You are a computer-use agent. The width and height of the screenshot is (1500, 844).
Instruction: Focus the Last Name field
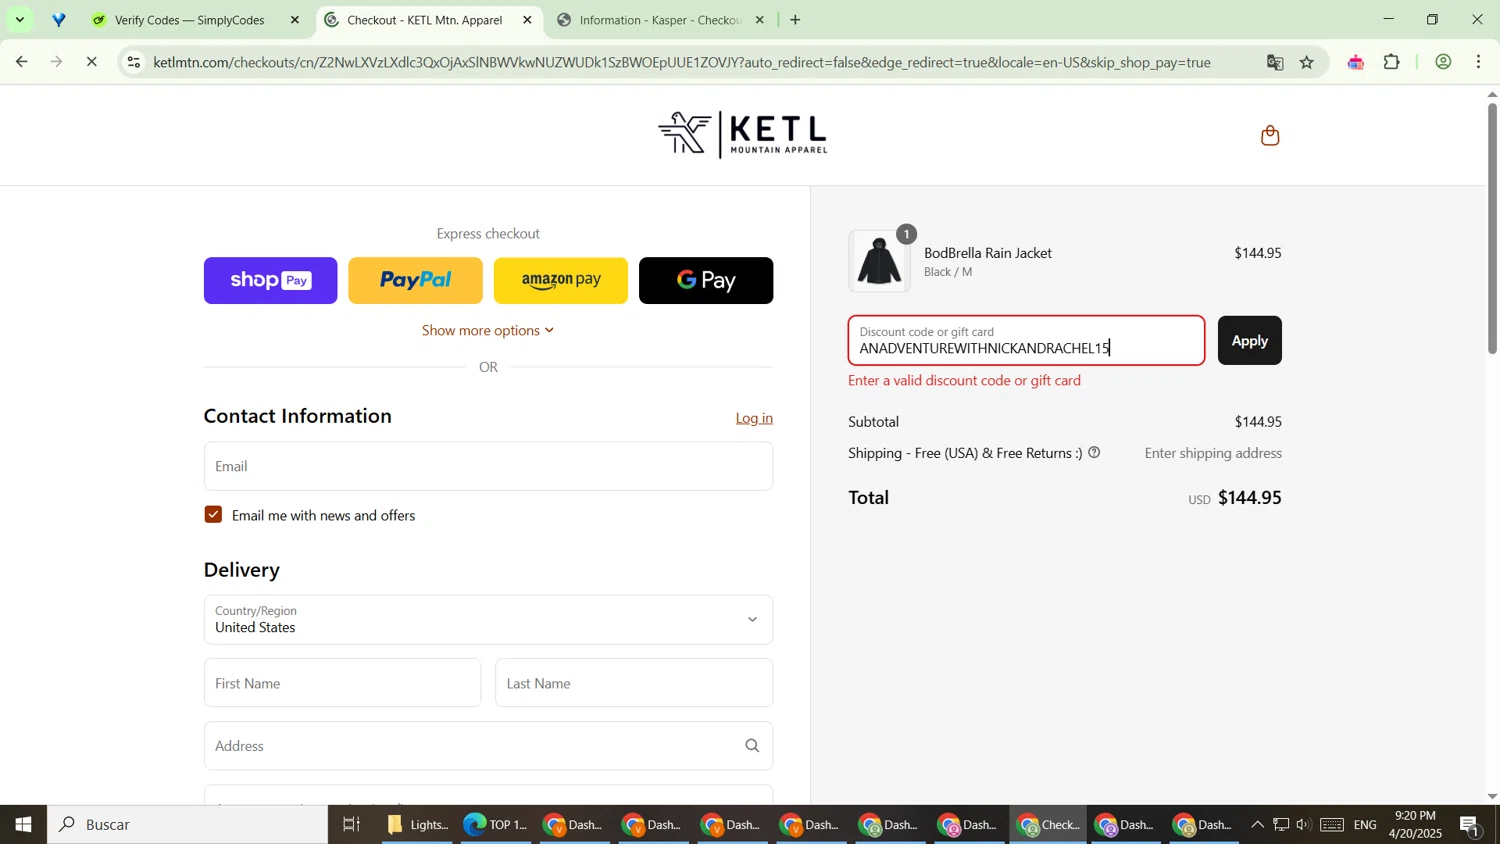(634, 683)
